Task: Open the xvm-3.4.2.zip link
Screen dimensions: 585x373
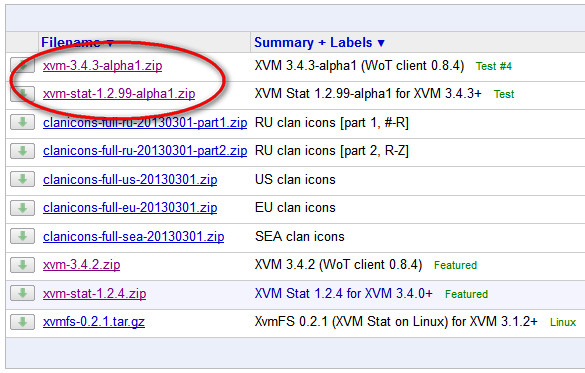Action: tap(82, 265)
